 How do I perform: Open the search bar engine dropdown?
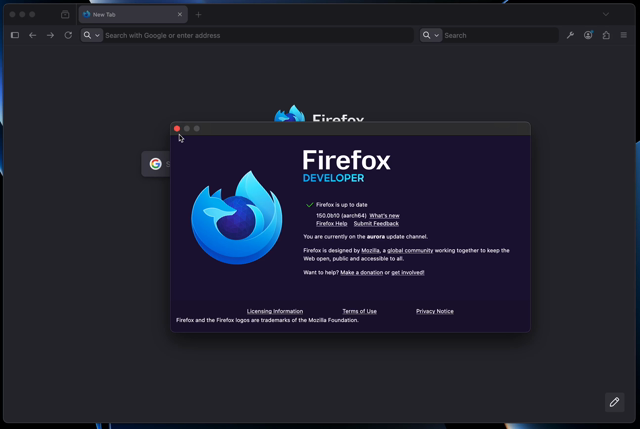431,35
